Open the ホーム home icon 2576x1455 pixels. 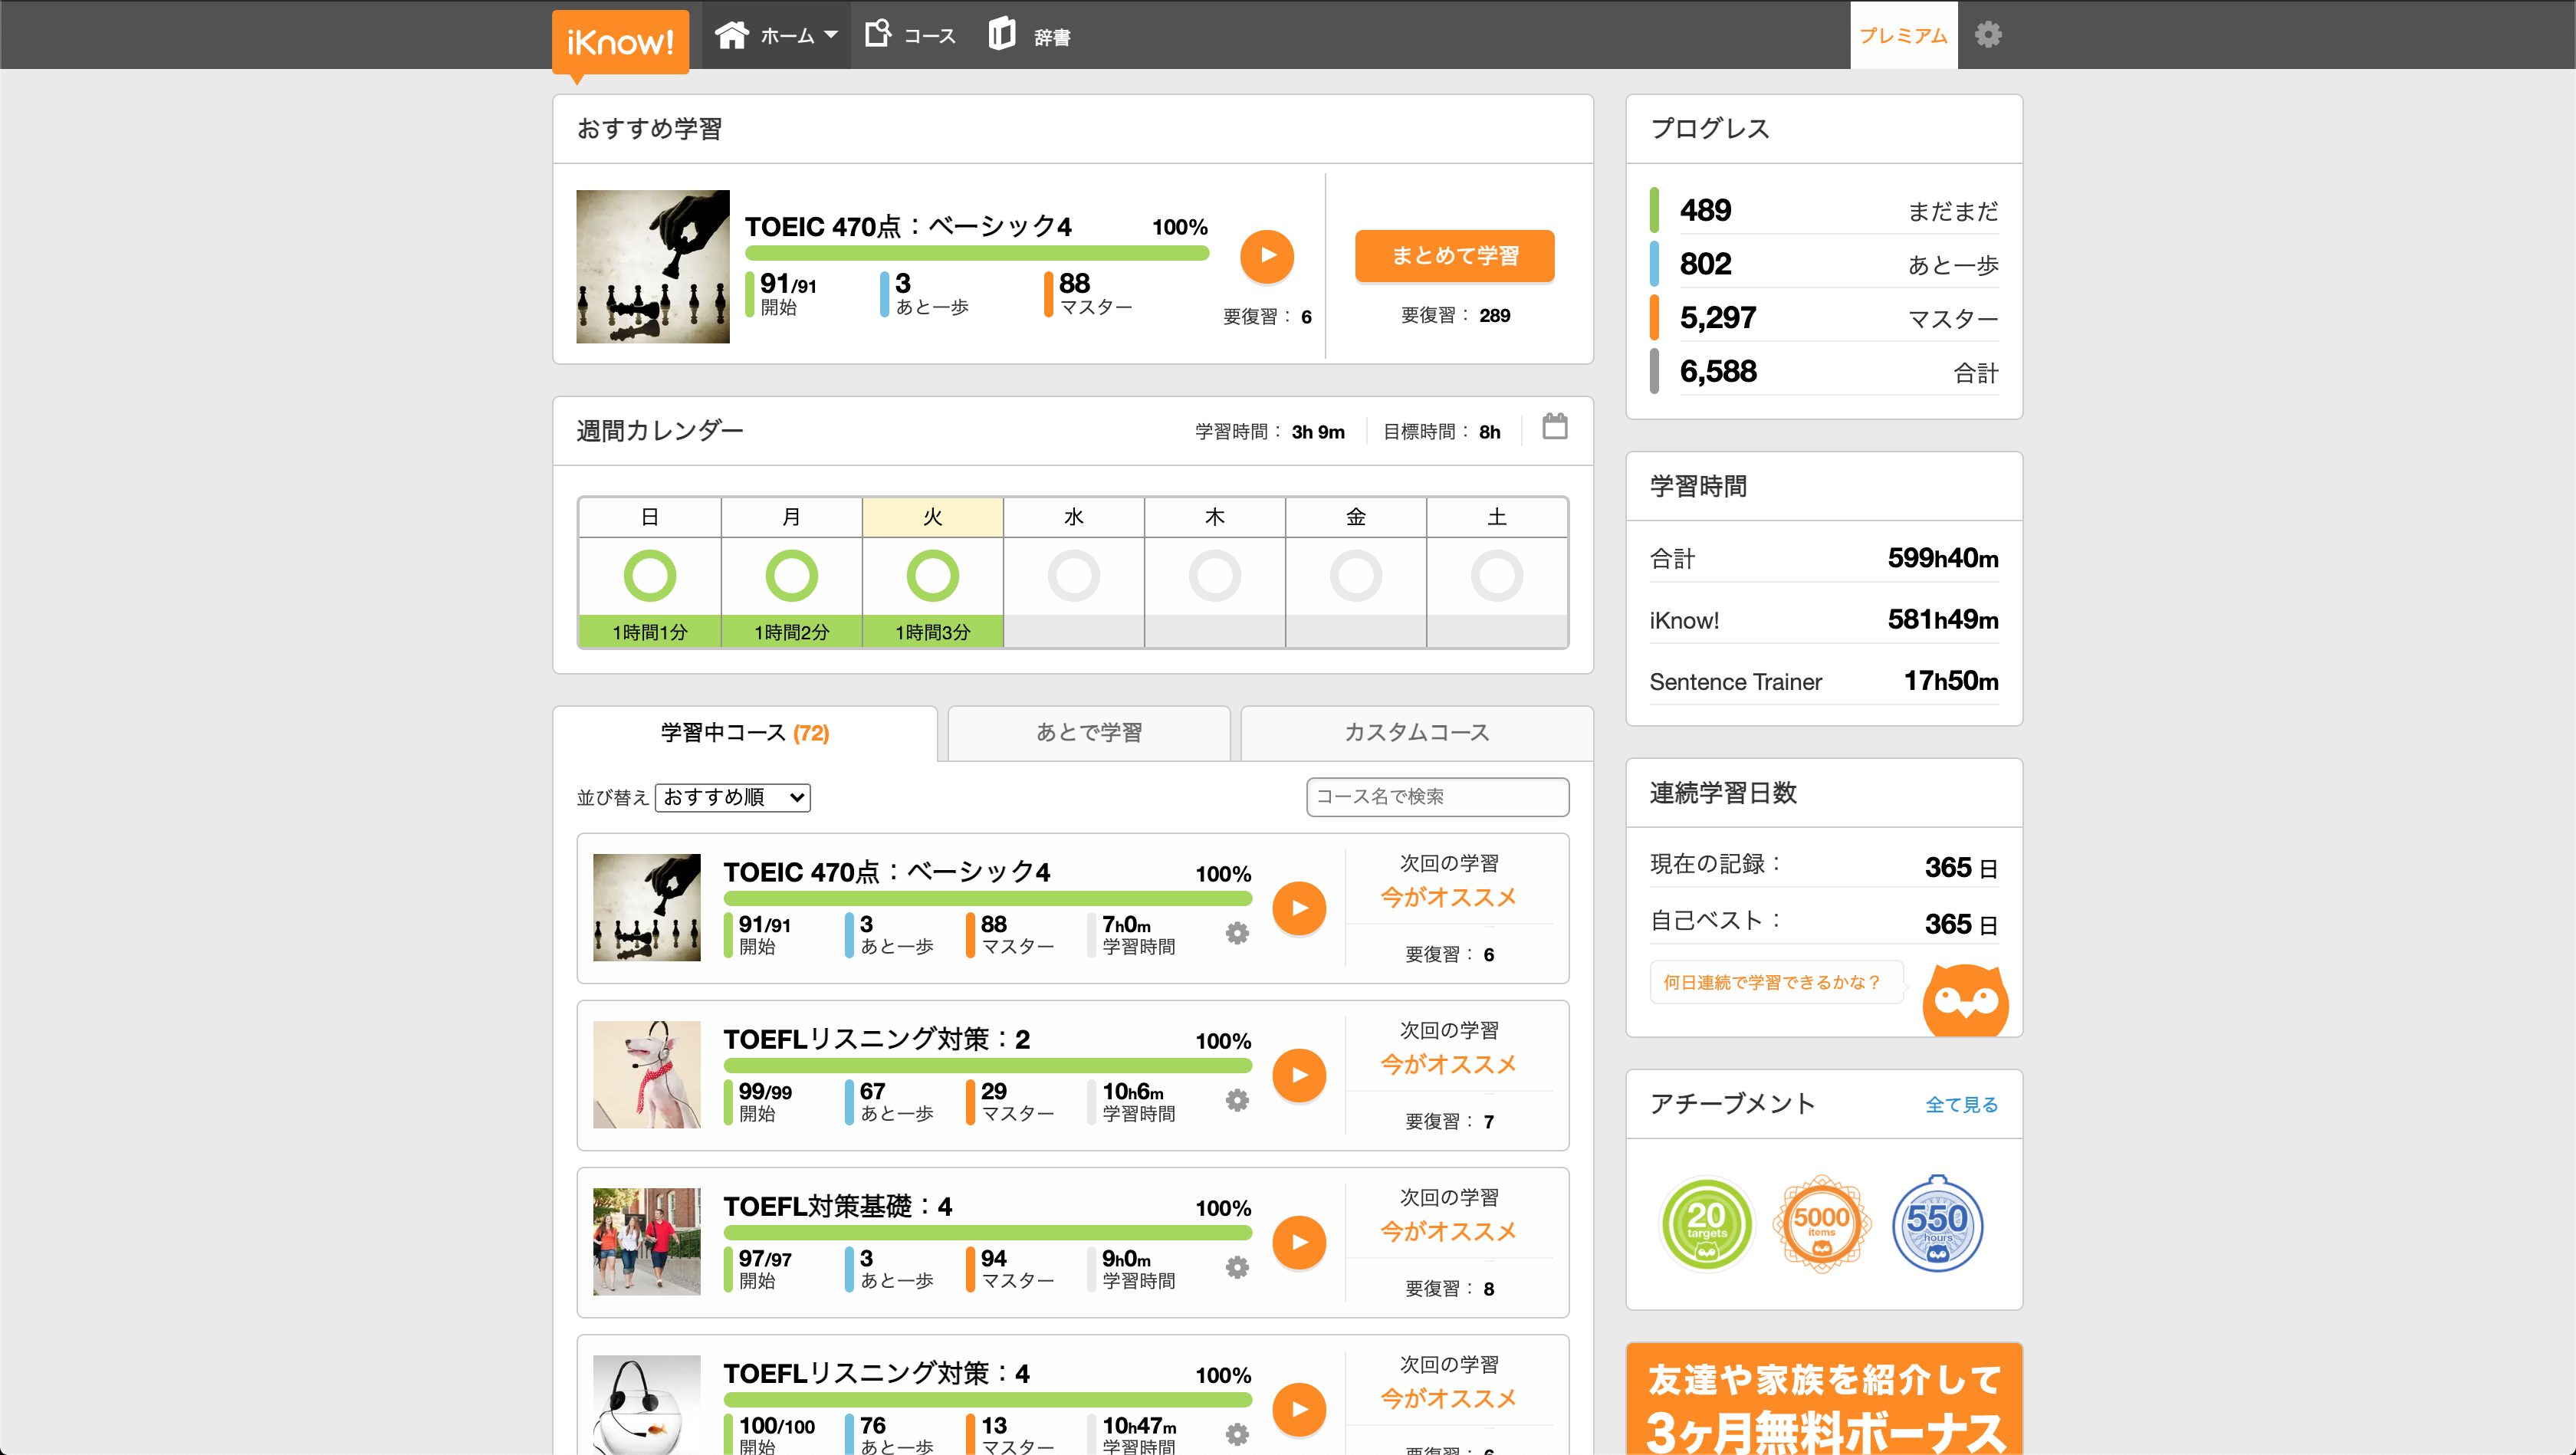click(731, 35)
